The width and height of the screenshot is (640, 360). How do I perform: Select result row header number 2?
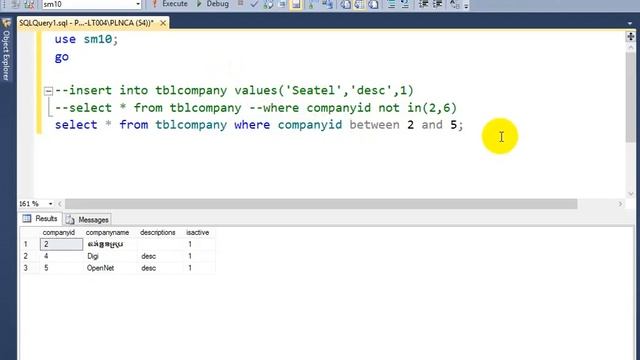pos(30,256)
